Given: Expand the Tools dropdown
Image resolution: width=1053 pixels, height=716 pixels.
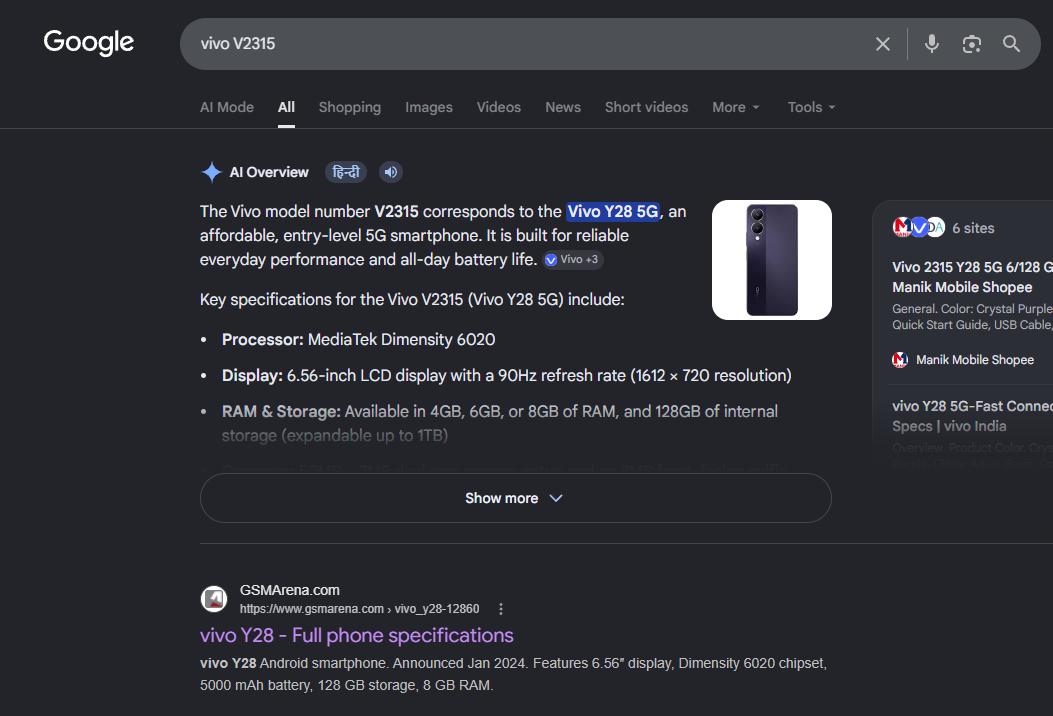Looking at the screenshot, I should pos(811,107).
